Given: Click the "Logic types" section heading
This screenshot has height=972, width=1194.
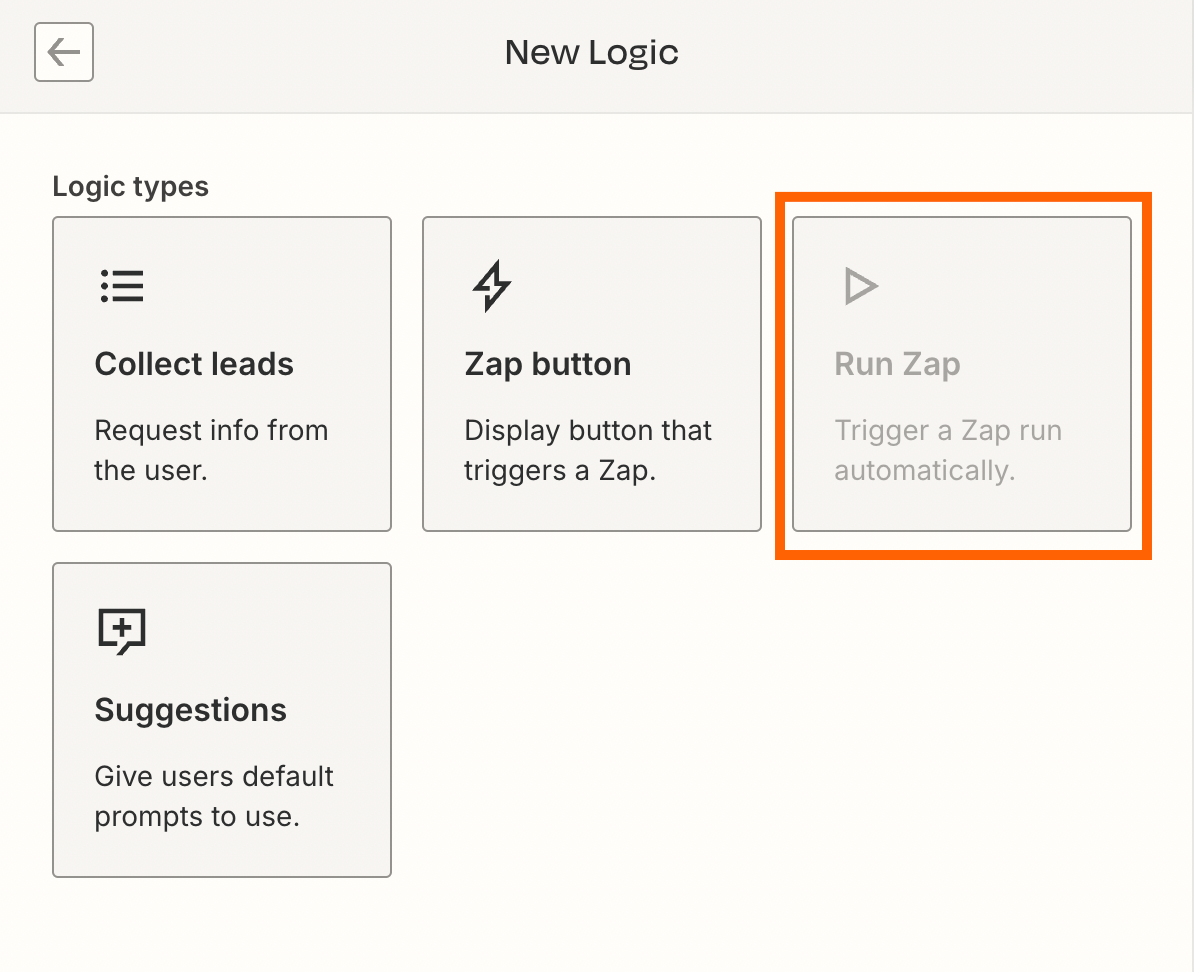Looking at the screenshot, I should 130,187.
